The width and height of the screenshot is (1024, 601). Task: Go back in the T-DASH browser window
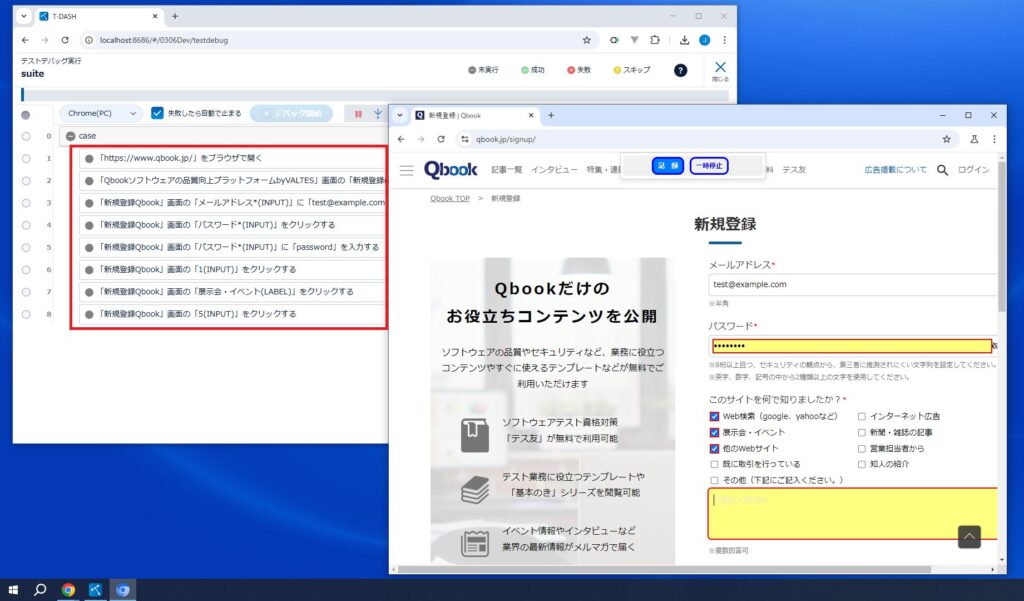(x=25, y=40)
